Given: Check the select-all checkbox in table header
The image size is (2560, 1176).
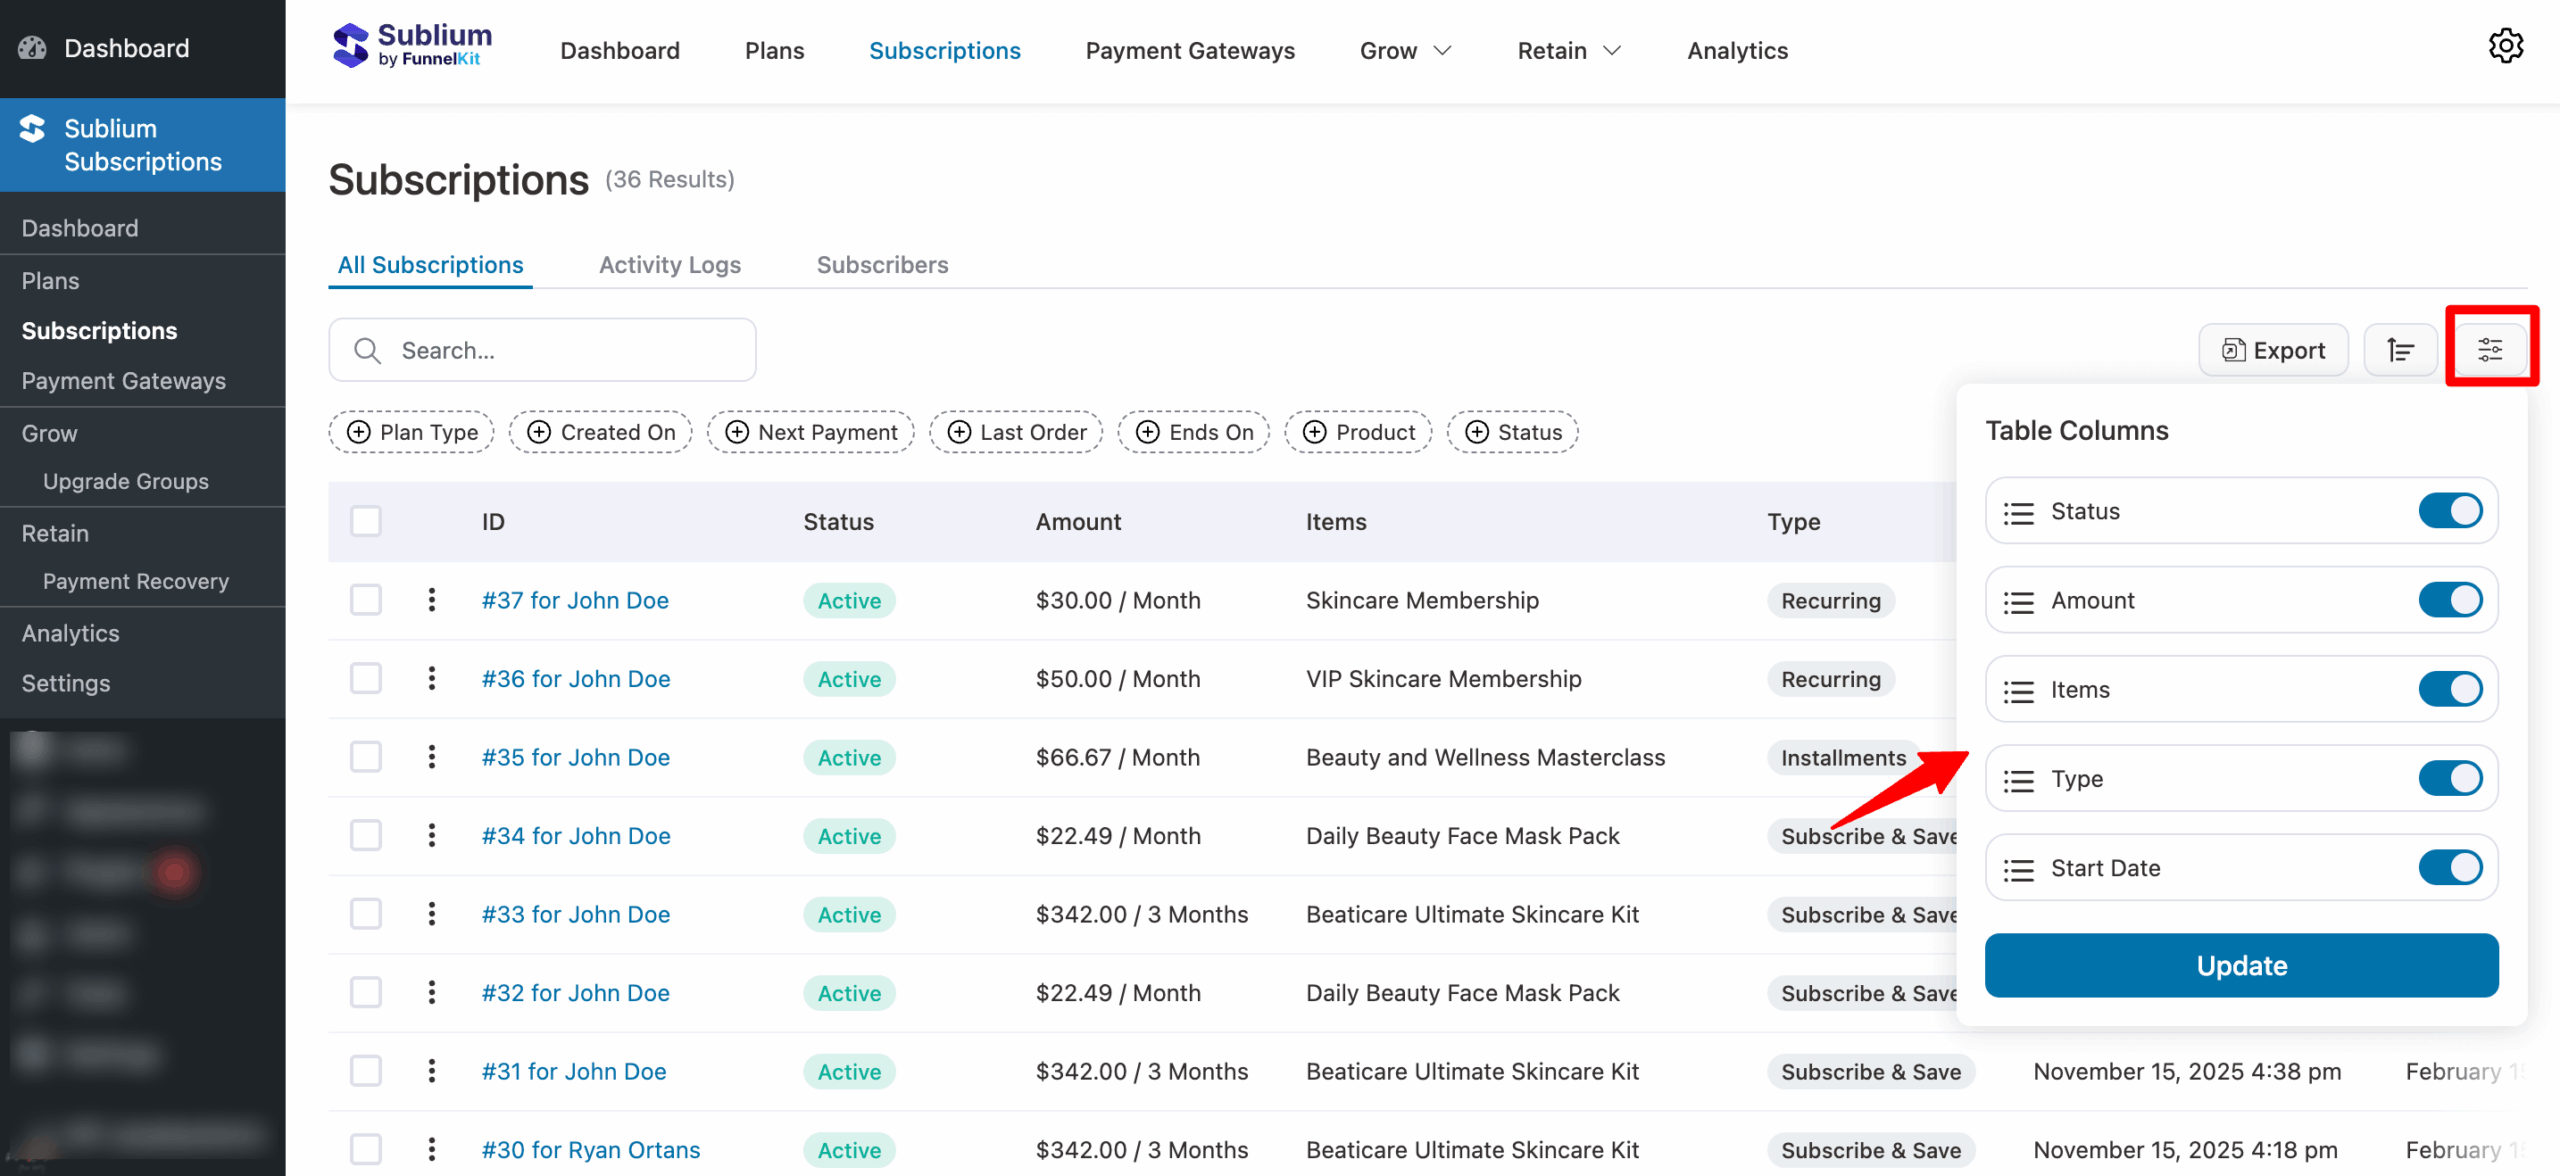Looking at the screenshot, I should click(x=366, y=521).
